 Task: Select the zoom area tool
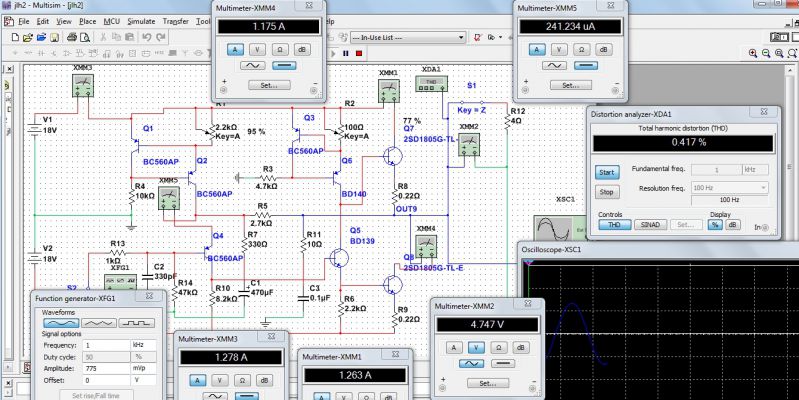click(x=779, y=52)
